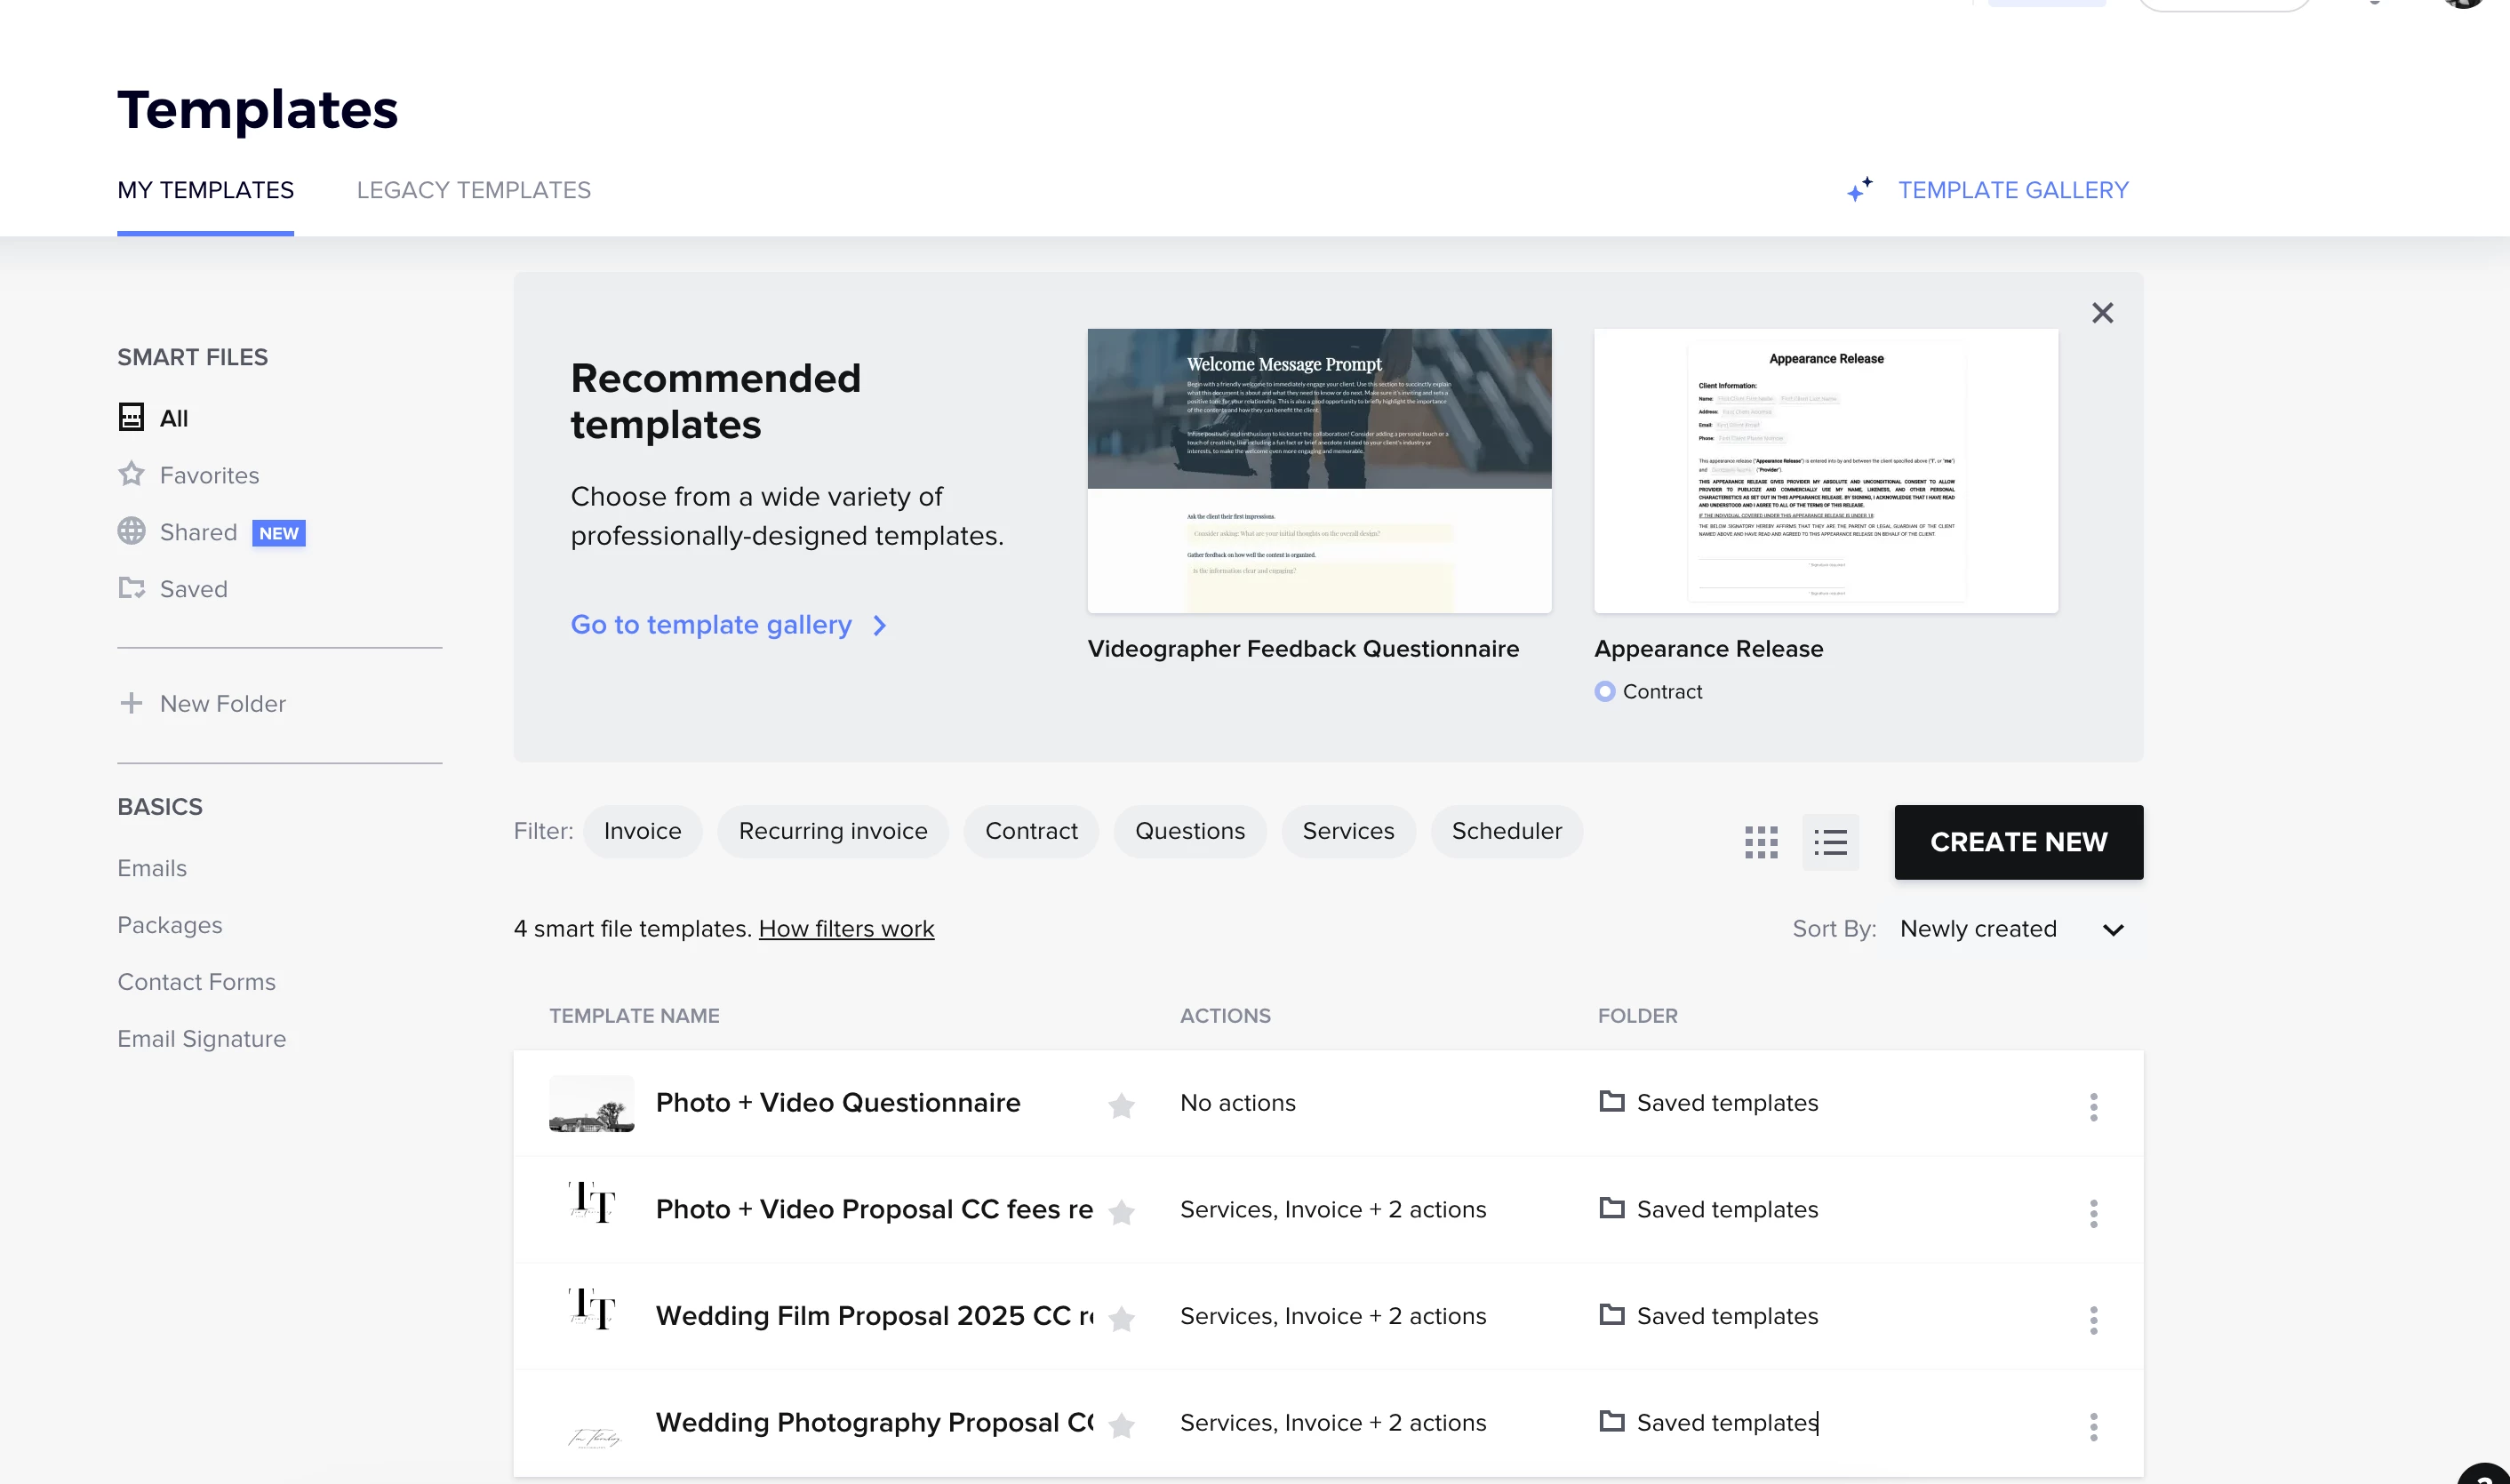Switch to grid view icon
2510x1484 pixels.
point(1761,842)
